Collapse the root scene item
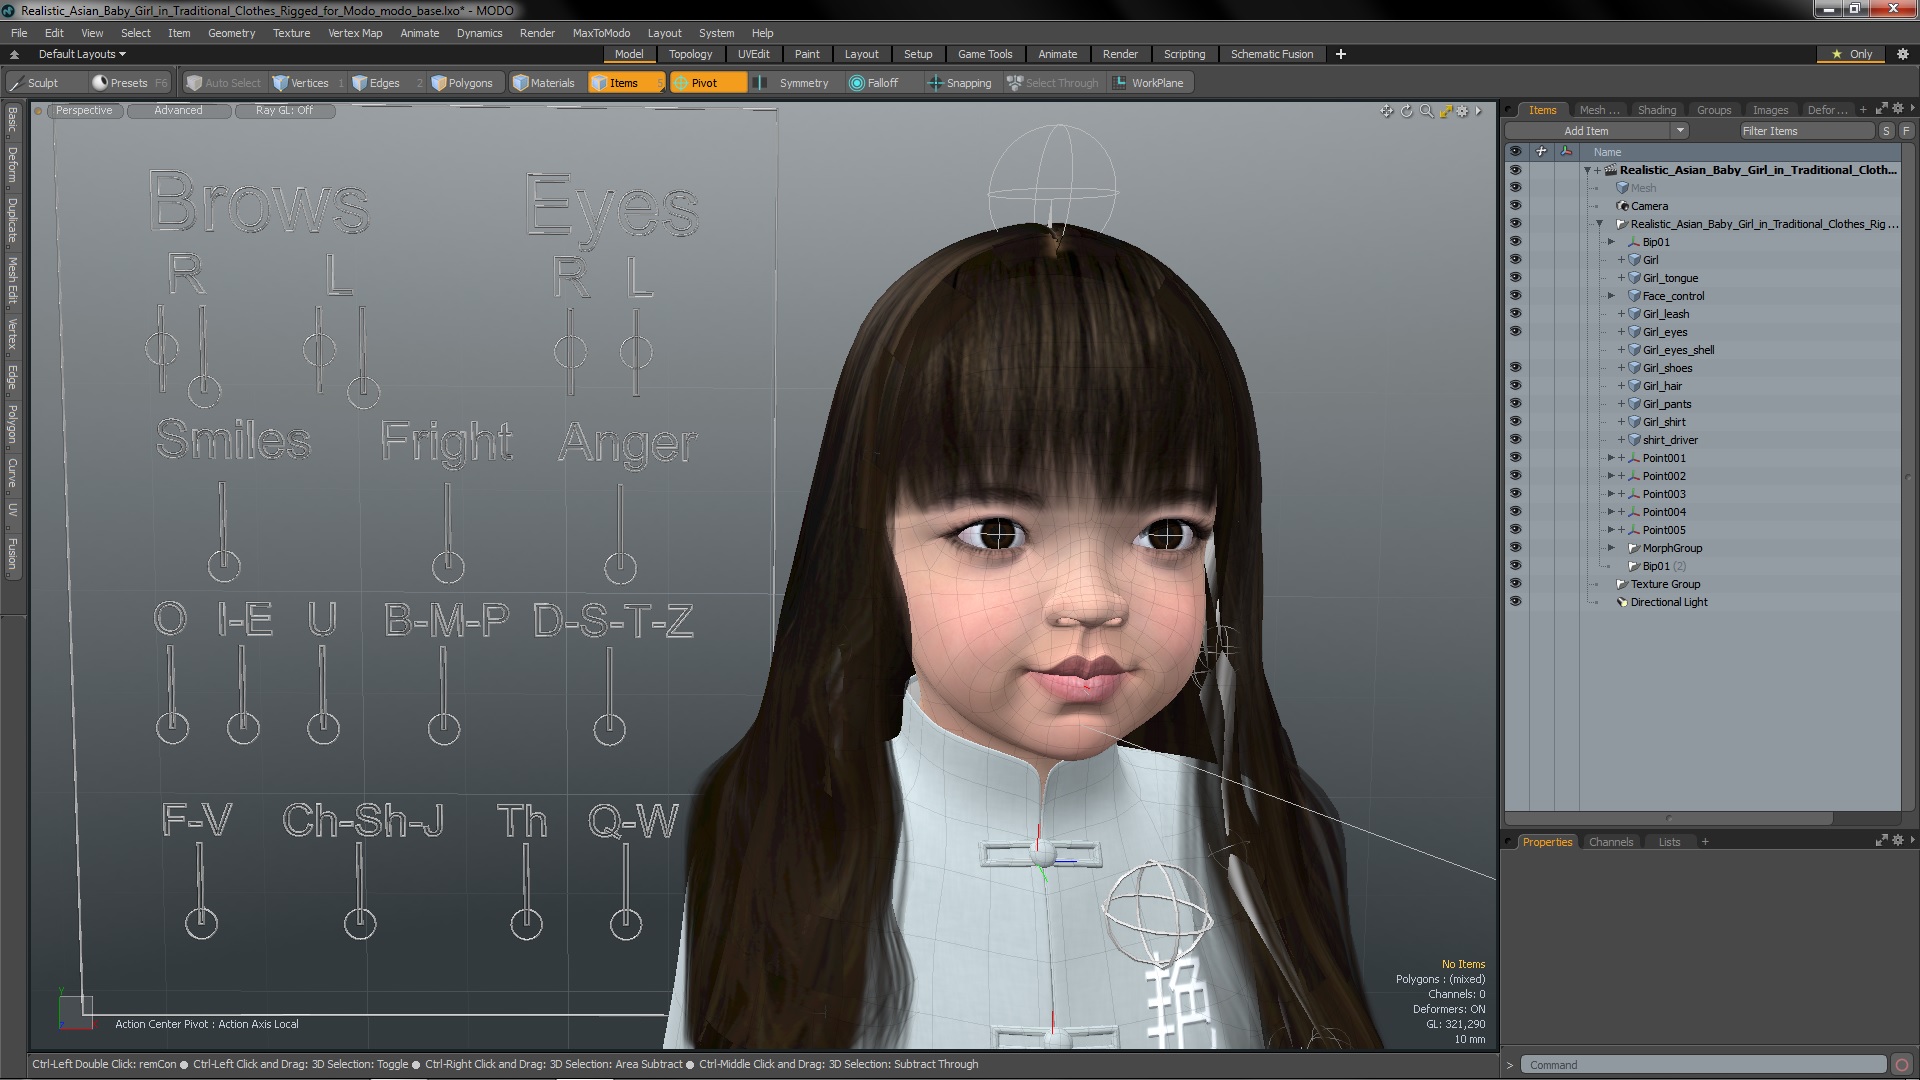The height and width of the screenshot is (1080, 1920). (x=1587, y=170)
